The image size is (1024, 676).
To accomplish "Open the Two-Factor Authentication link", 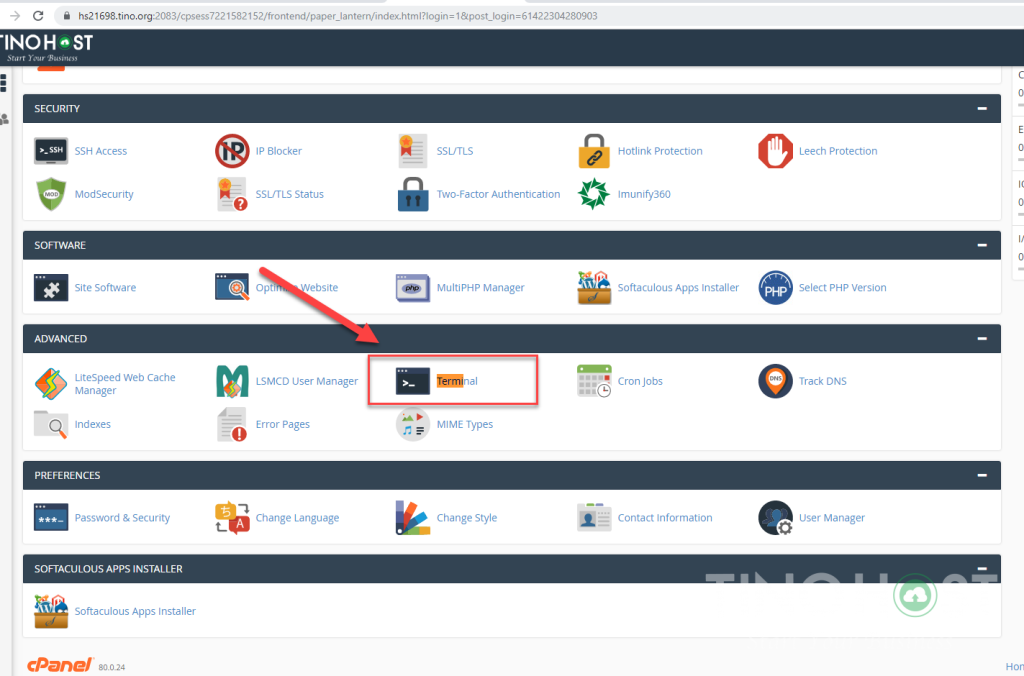I will [x=498, y=194].
